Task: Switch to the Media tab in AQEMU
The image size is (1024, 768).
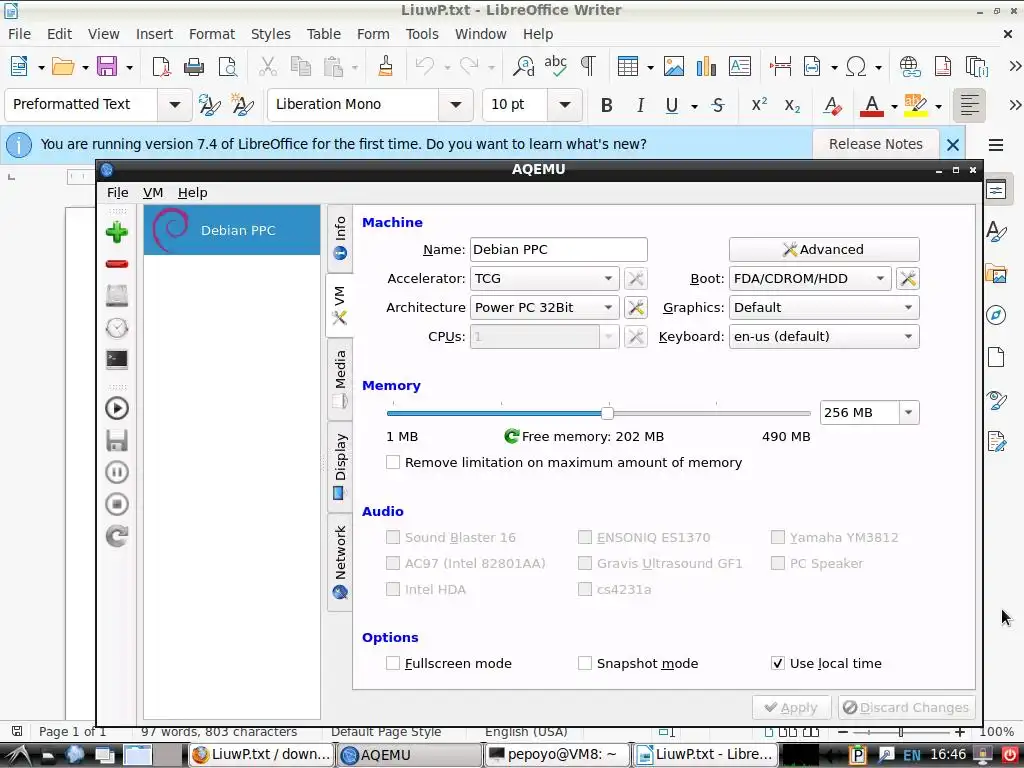Action: click(340, 379)
